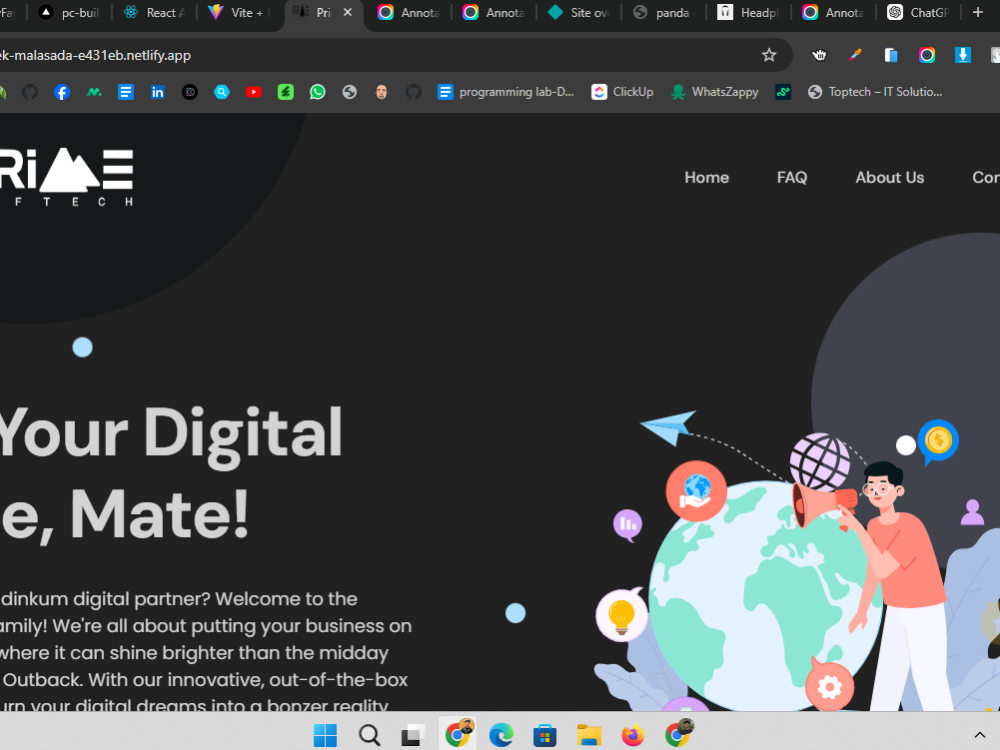Open the dark green squiggle bookmark

coord(783,92)
